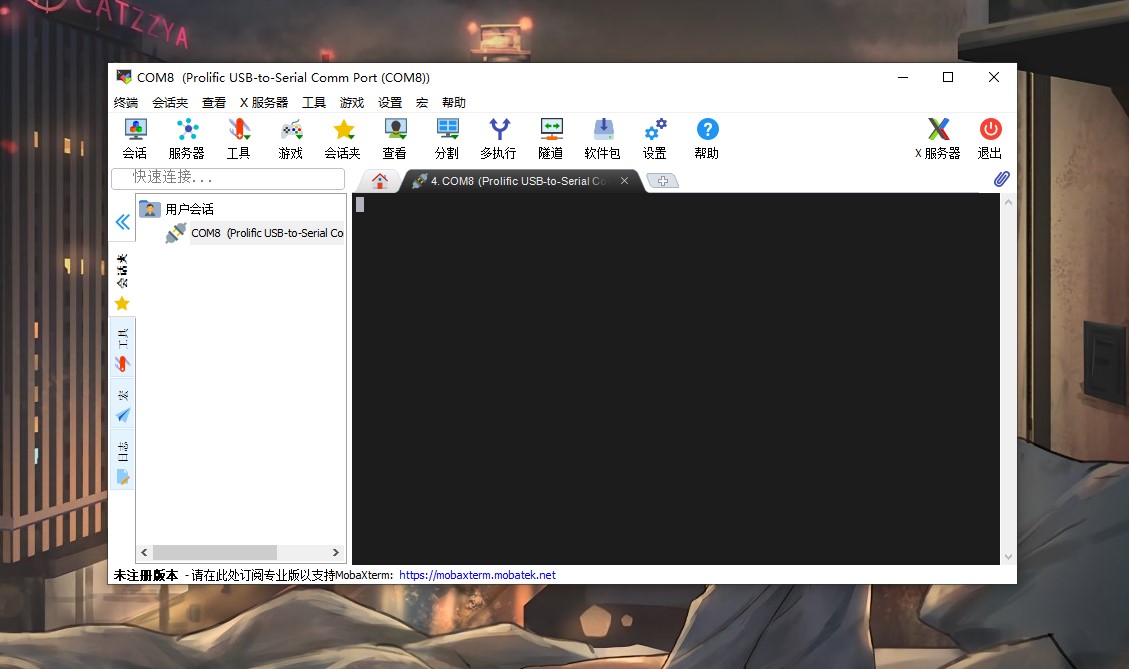The width and height of the screenshot is (1129, 669).
Task: Click the 服务器 (Servers) toolbar icon
Action: (186, 139)
